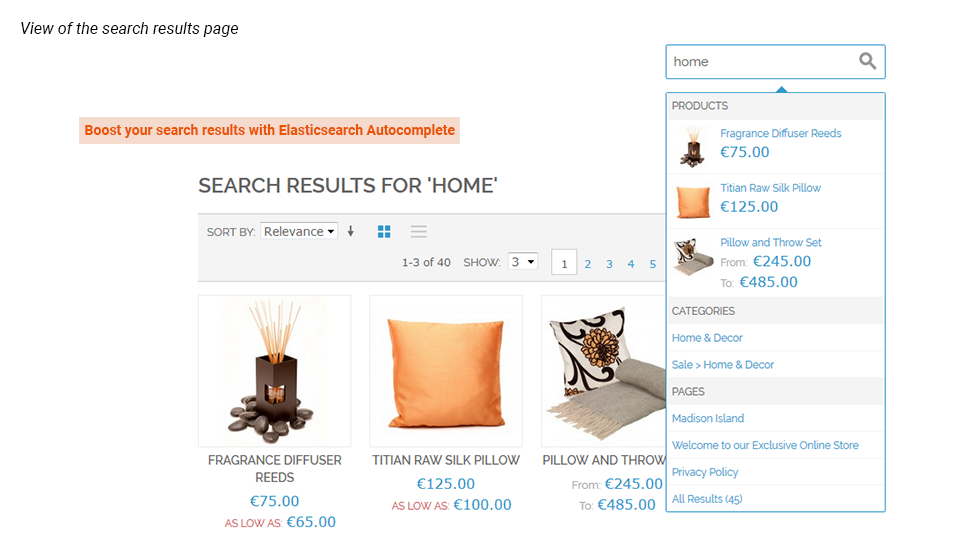Click Titian Raw Silk Pillow product image
Viewport: 960px width, 540px height.
[446, 371]
